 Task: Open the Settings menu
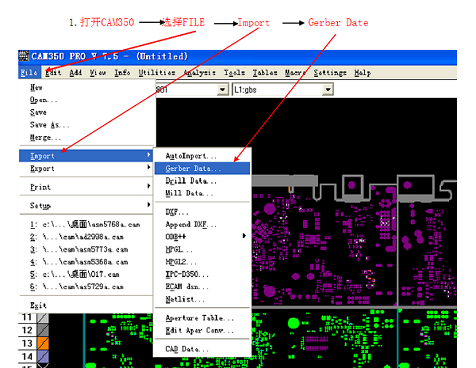(x=330, y=73)
